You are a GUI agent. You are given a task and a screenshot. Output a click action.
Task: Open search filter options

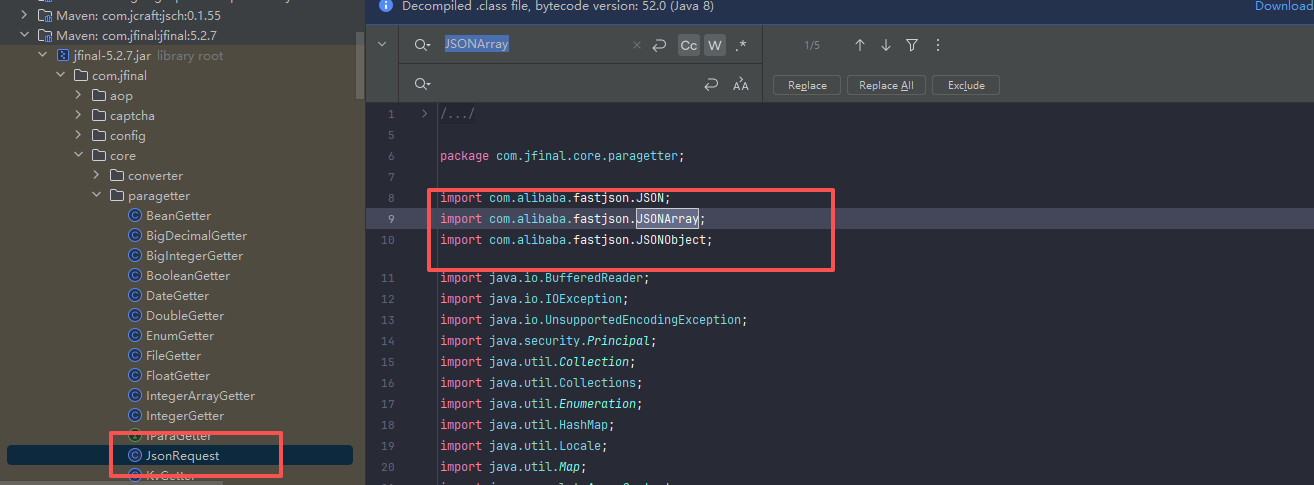click(x=912, y=45)
